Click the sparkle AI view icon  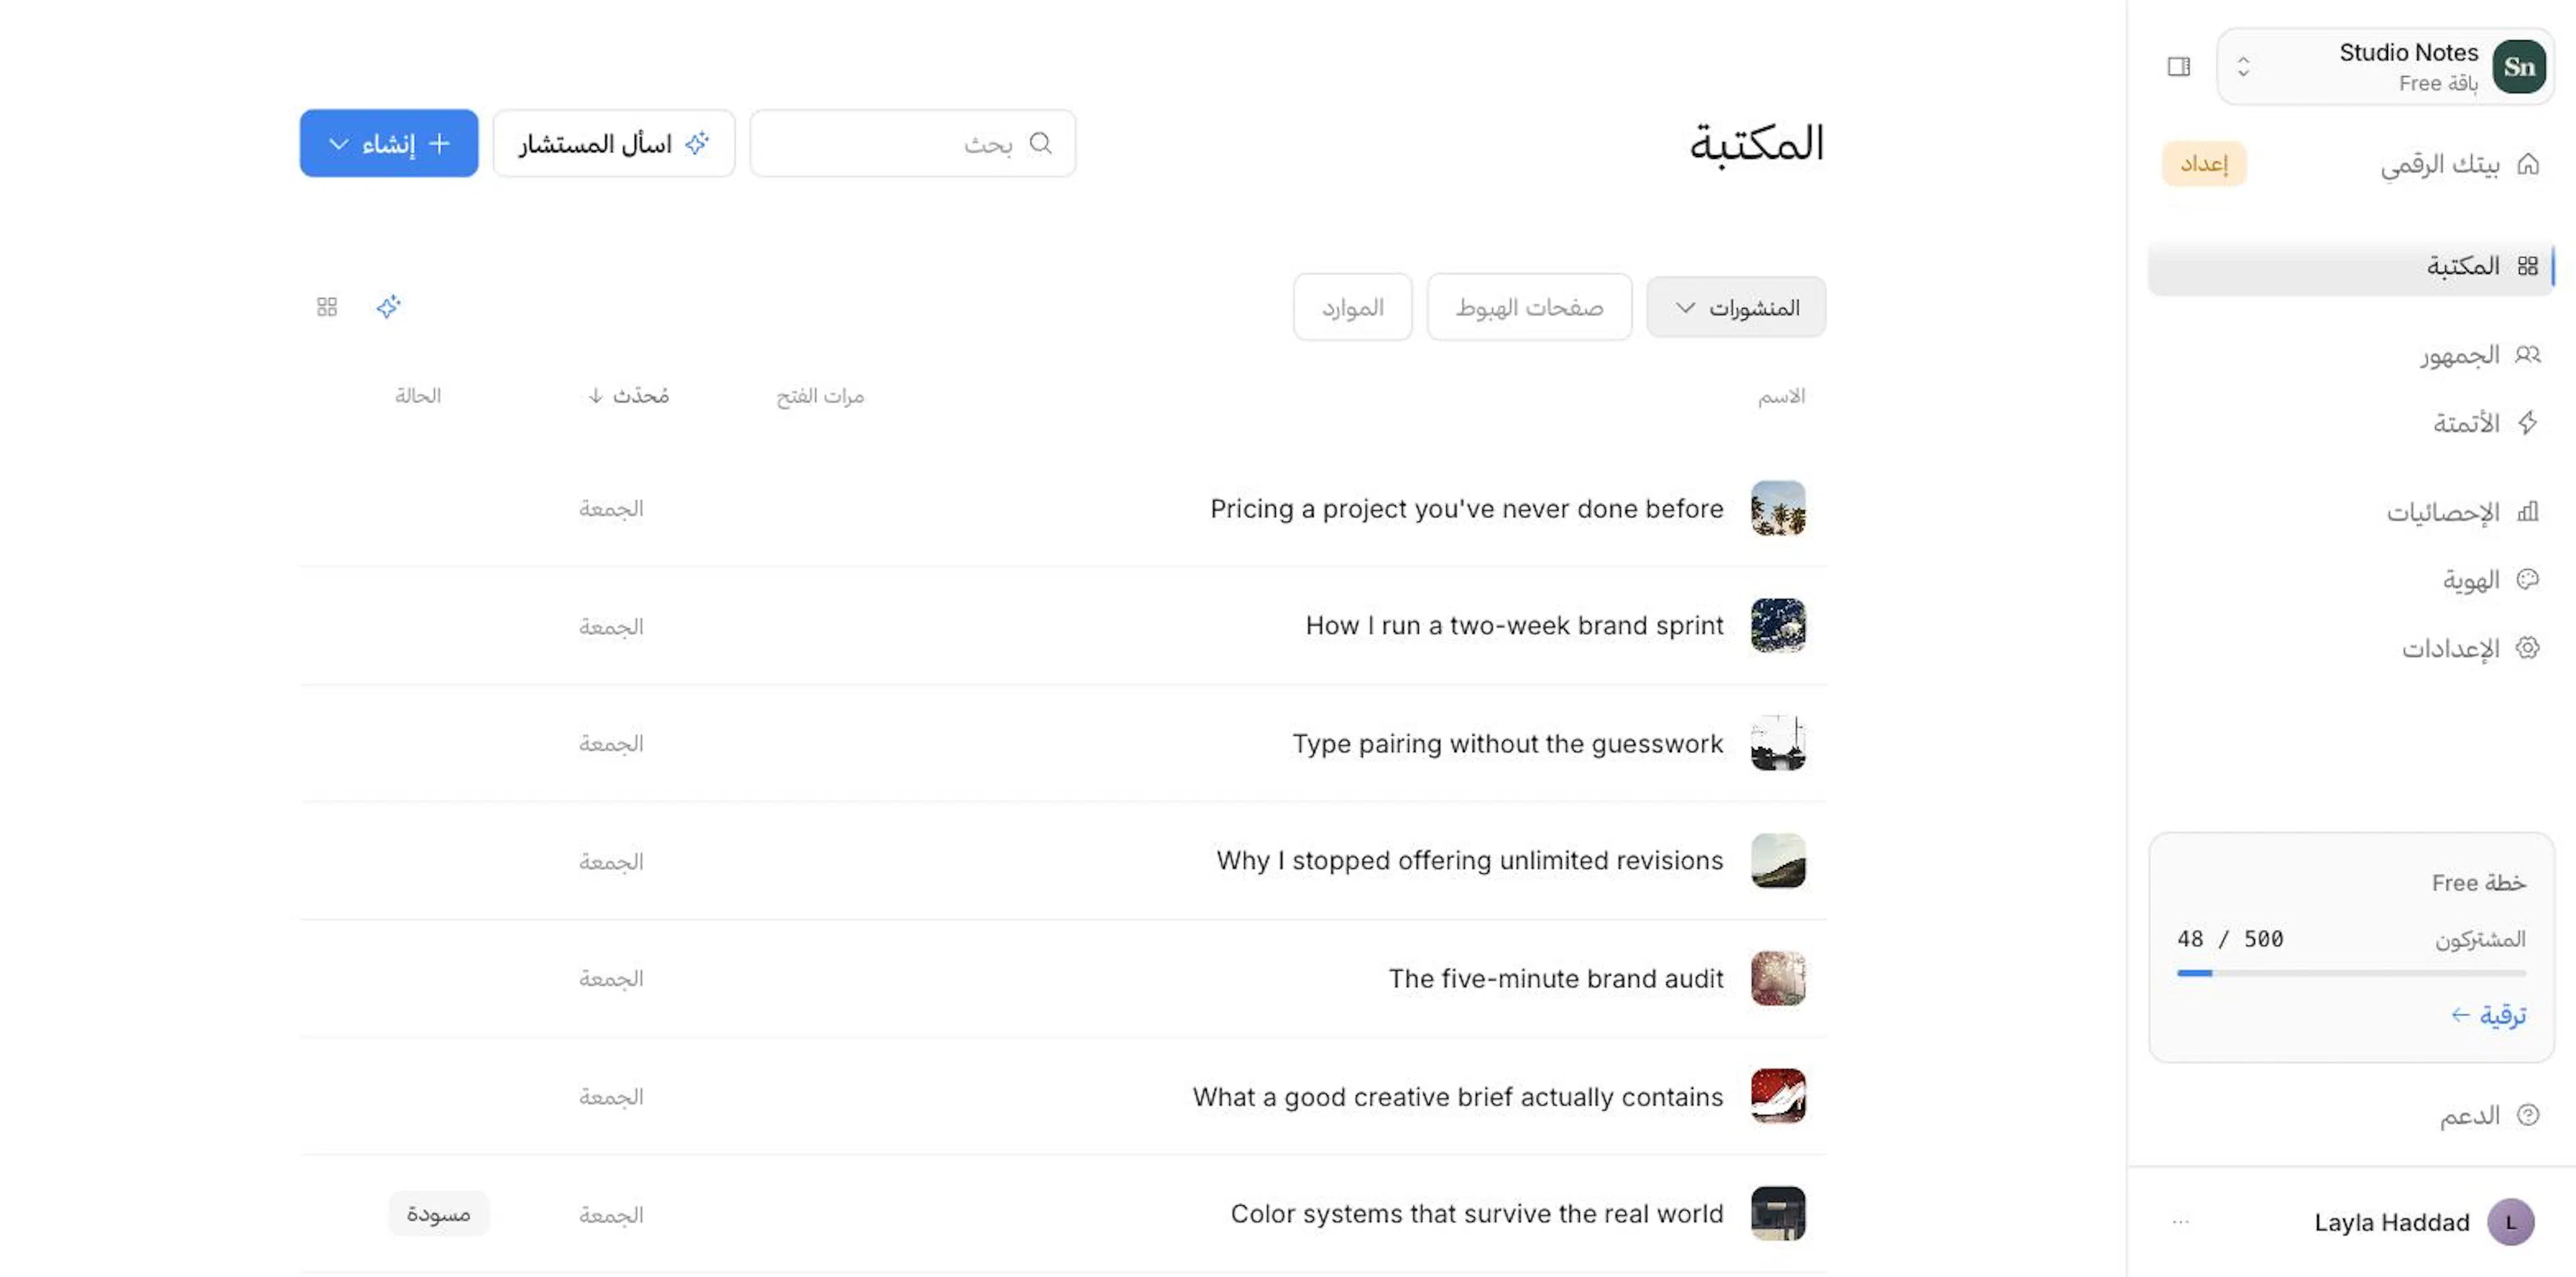click(389, 307)
